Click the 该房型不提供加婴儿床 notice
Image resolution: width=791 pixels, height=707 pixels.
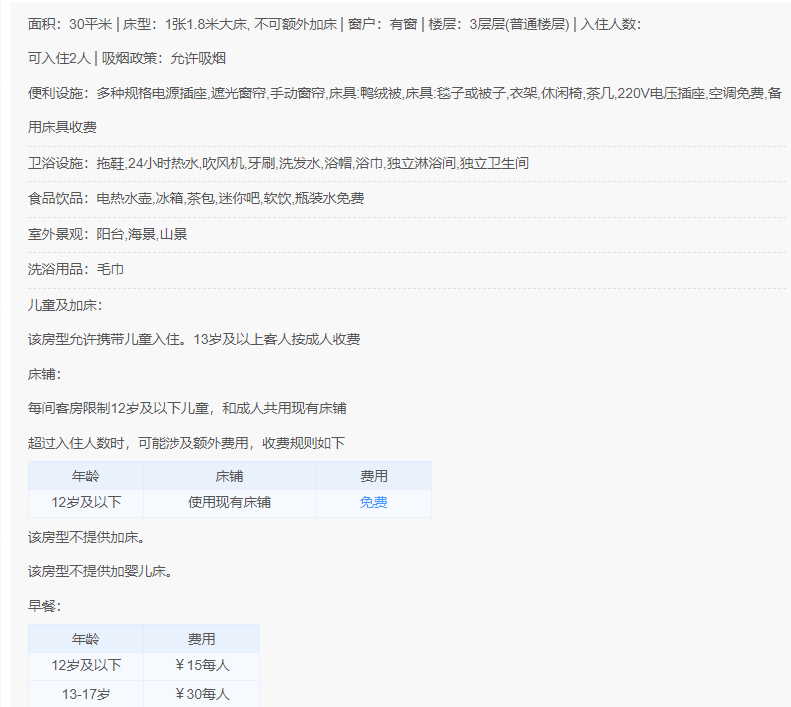(x=100, y=572)
